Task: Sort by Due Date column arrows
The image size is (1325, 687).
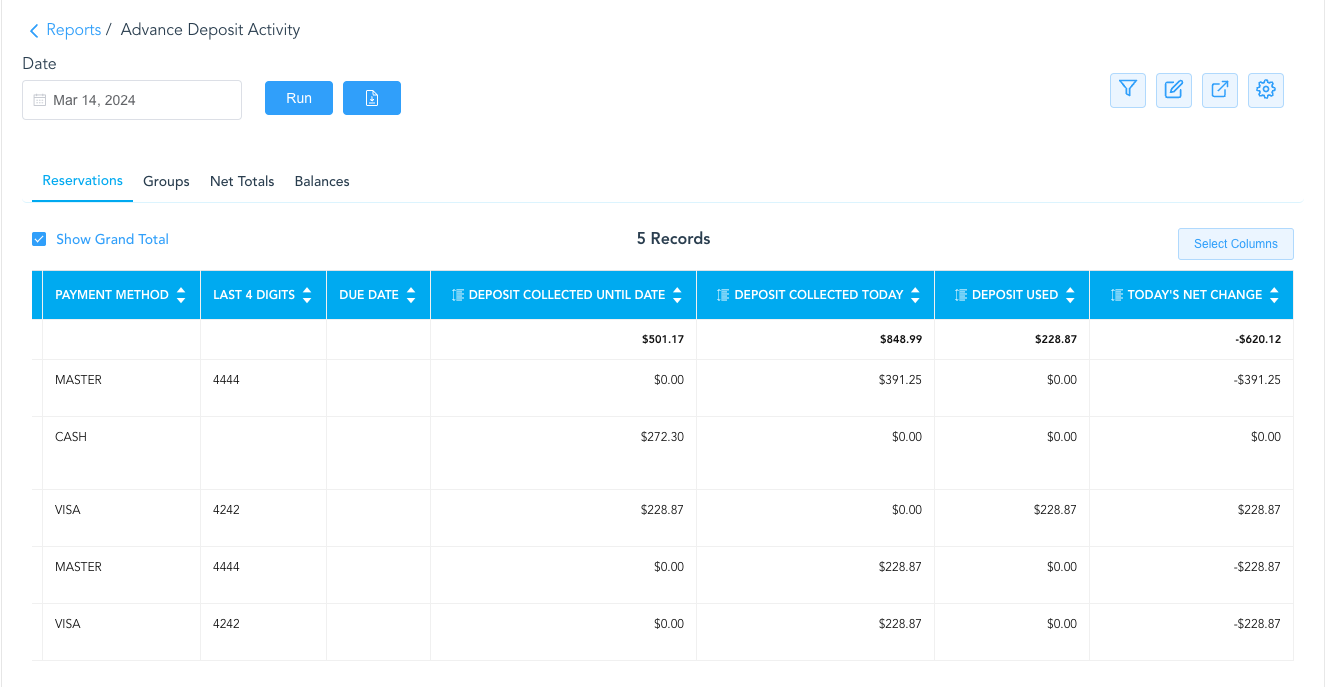Action: (411, 295)
